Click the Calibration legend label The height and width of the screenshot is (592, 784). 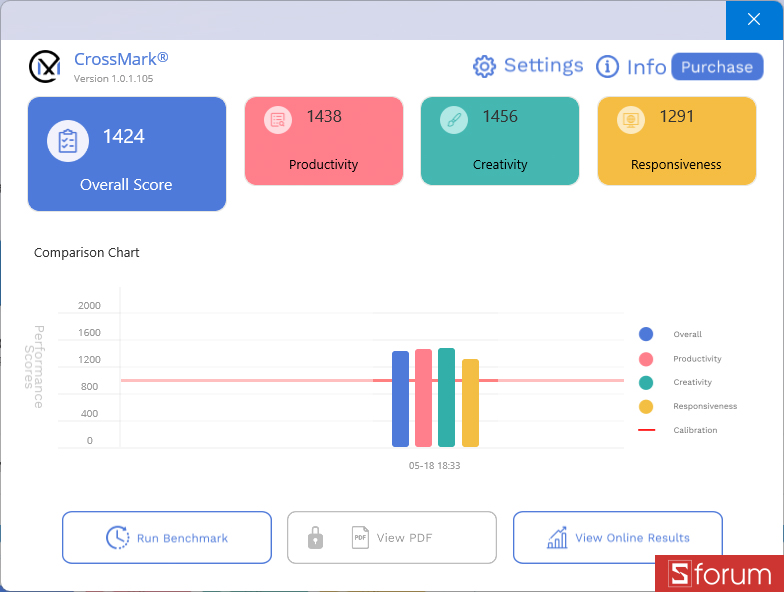pos(695,430)
